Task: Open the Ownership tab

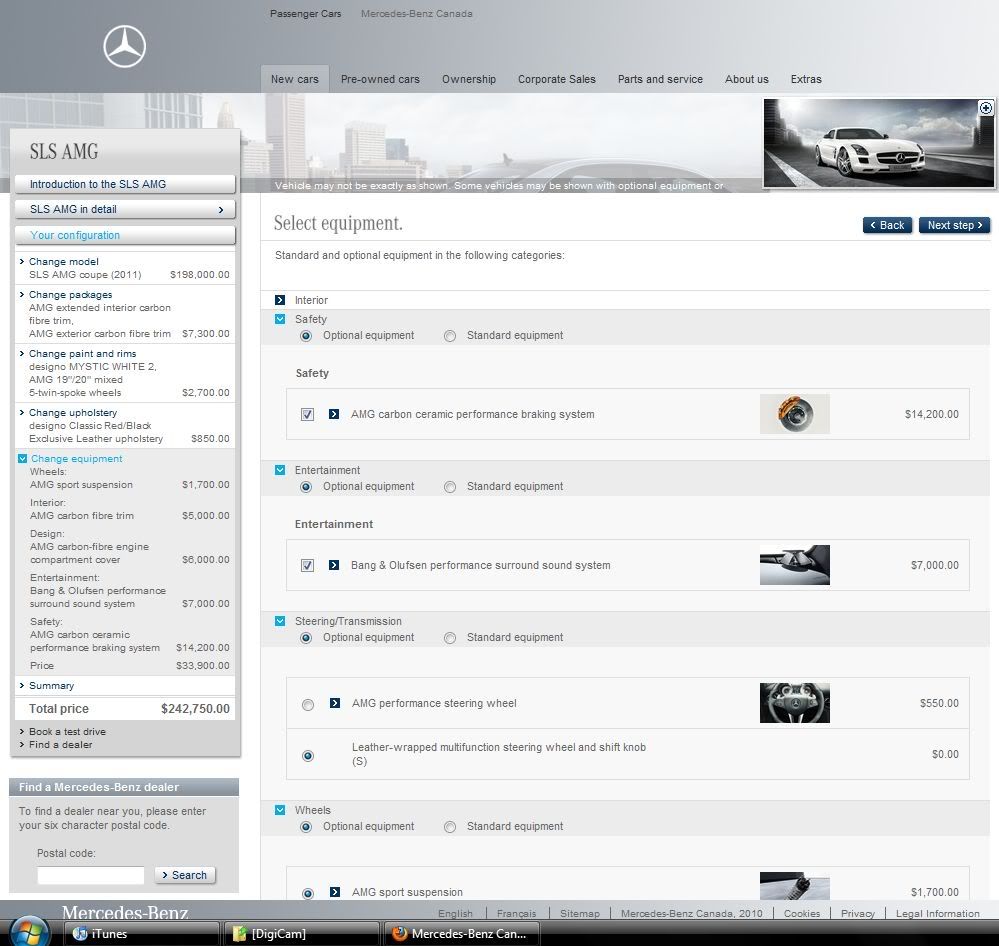Action: click(469, 79)
